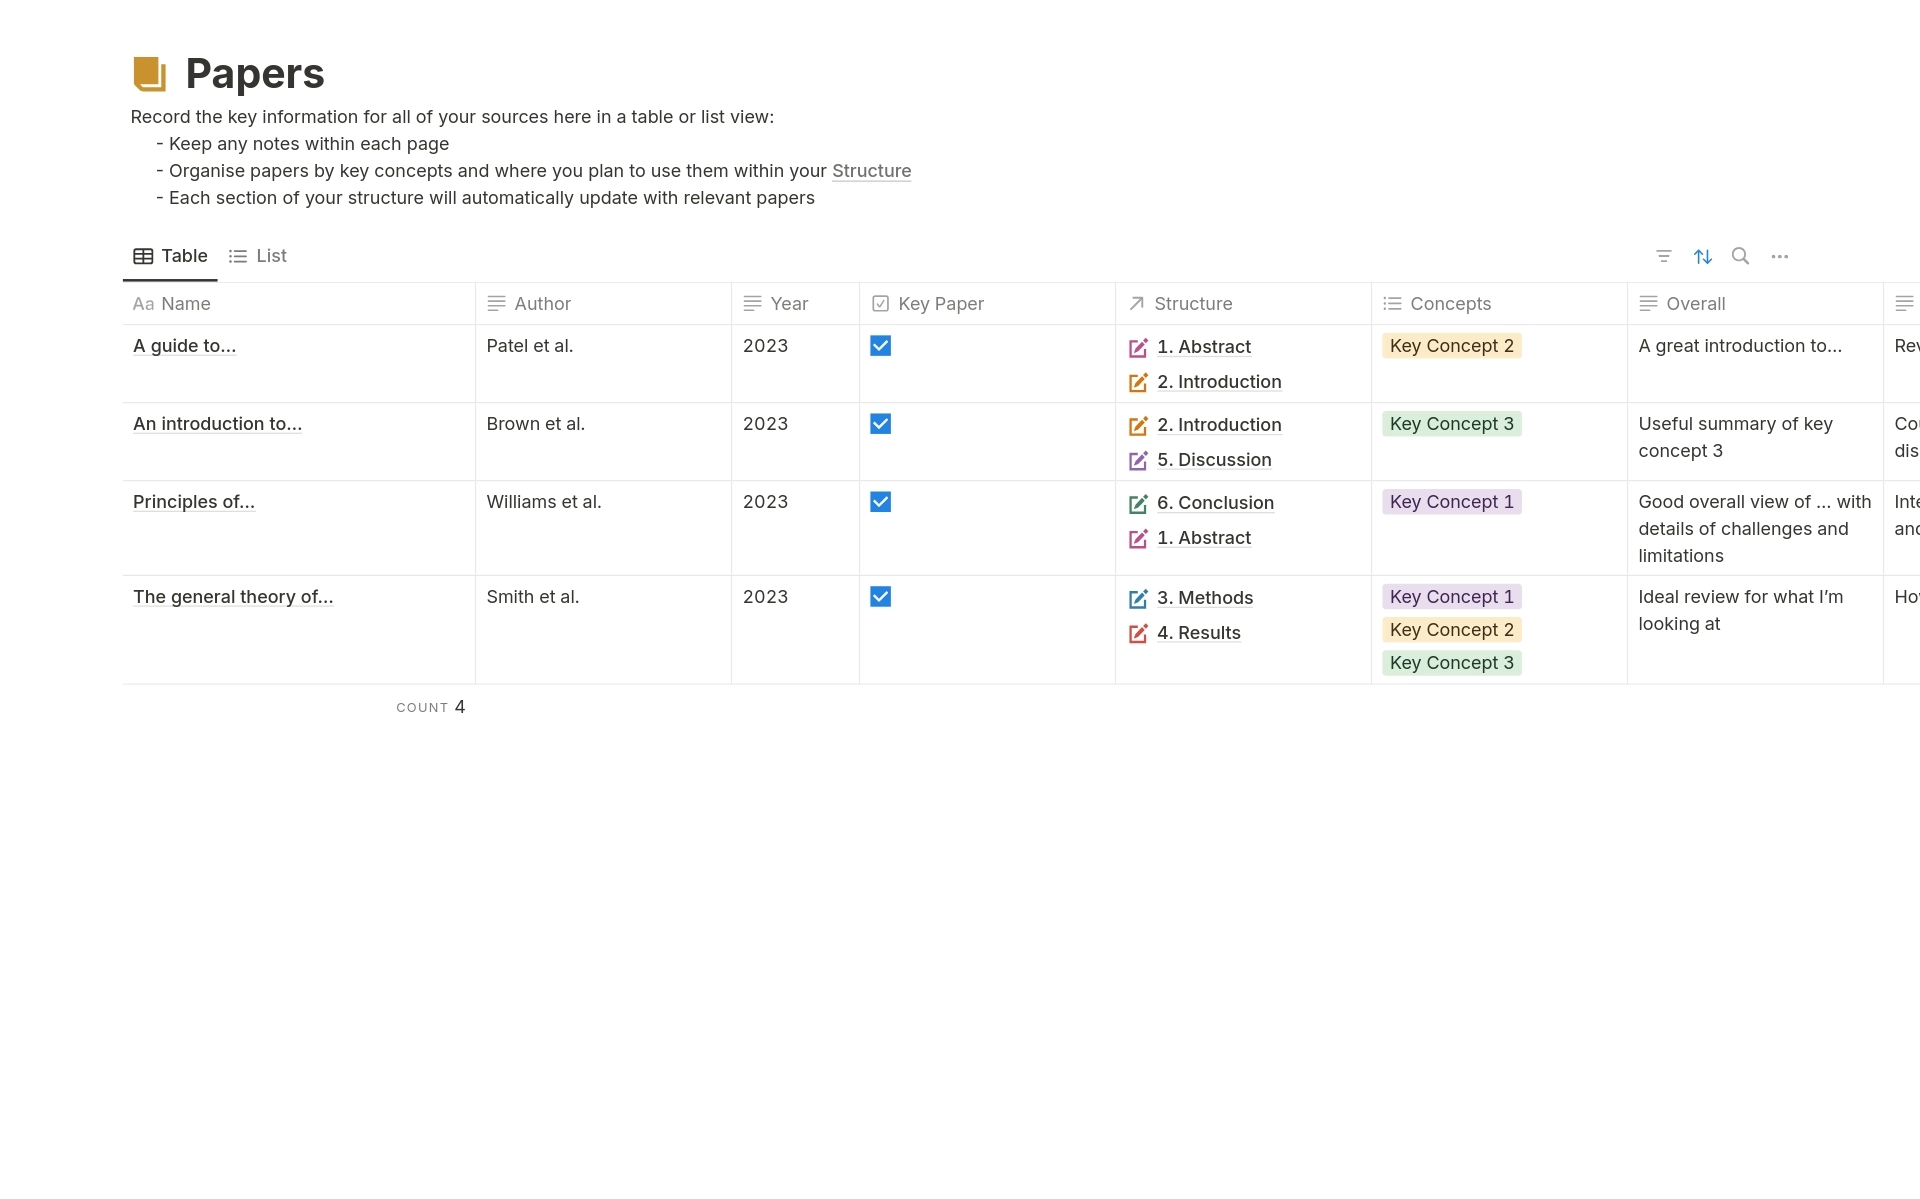Click the purple Key Concept 1 tag in Williams row
The height and width of the screenshot is (1199, 1920).
click(1451, 502)
